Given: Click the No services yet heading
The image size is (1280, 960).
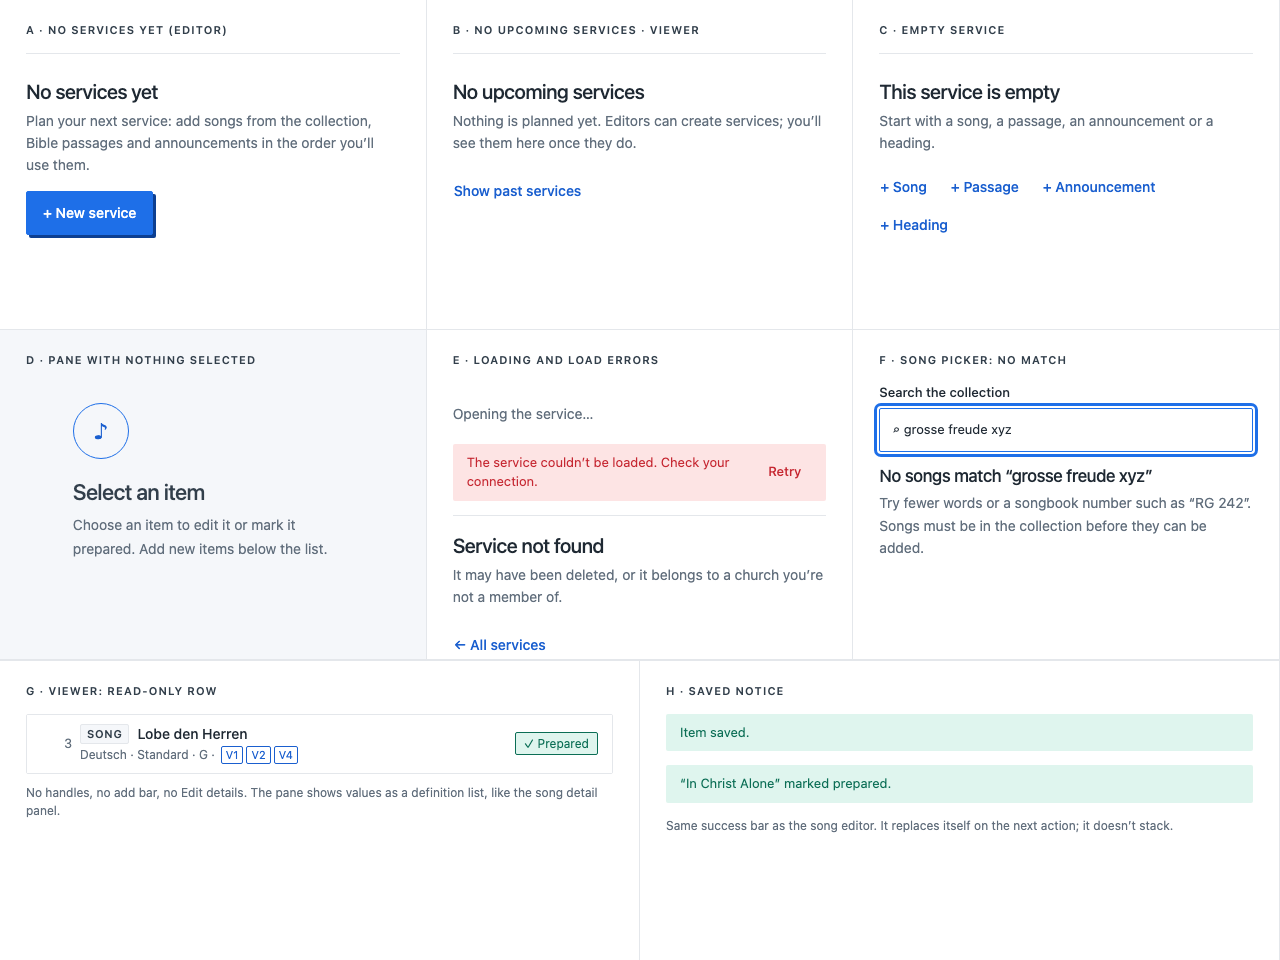Looking at the screenshot, I should click(92, 92).
